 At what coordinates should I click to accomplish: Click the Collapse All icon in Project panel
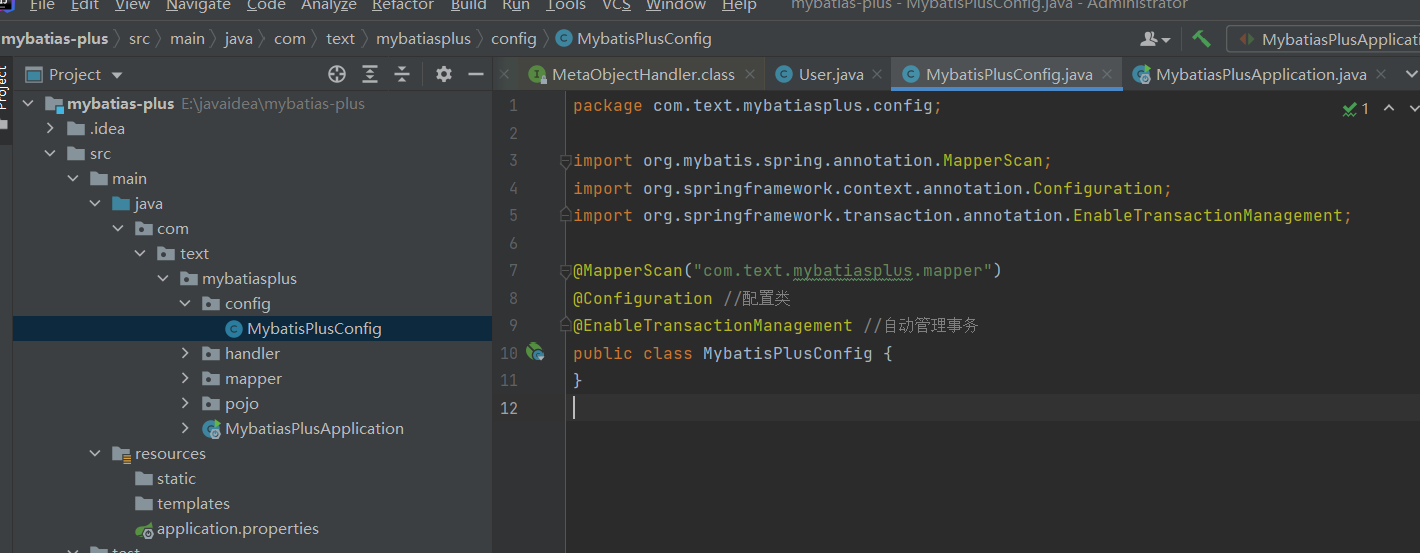point(402,74)
